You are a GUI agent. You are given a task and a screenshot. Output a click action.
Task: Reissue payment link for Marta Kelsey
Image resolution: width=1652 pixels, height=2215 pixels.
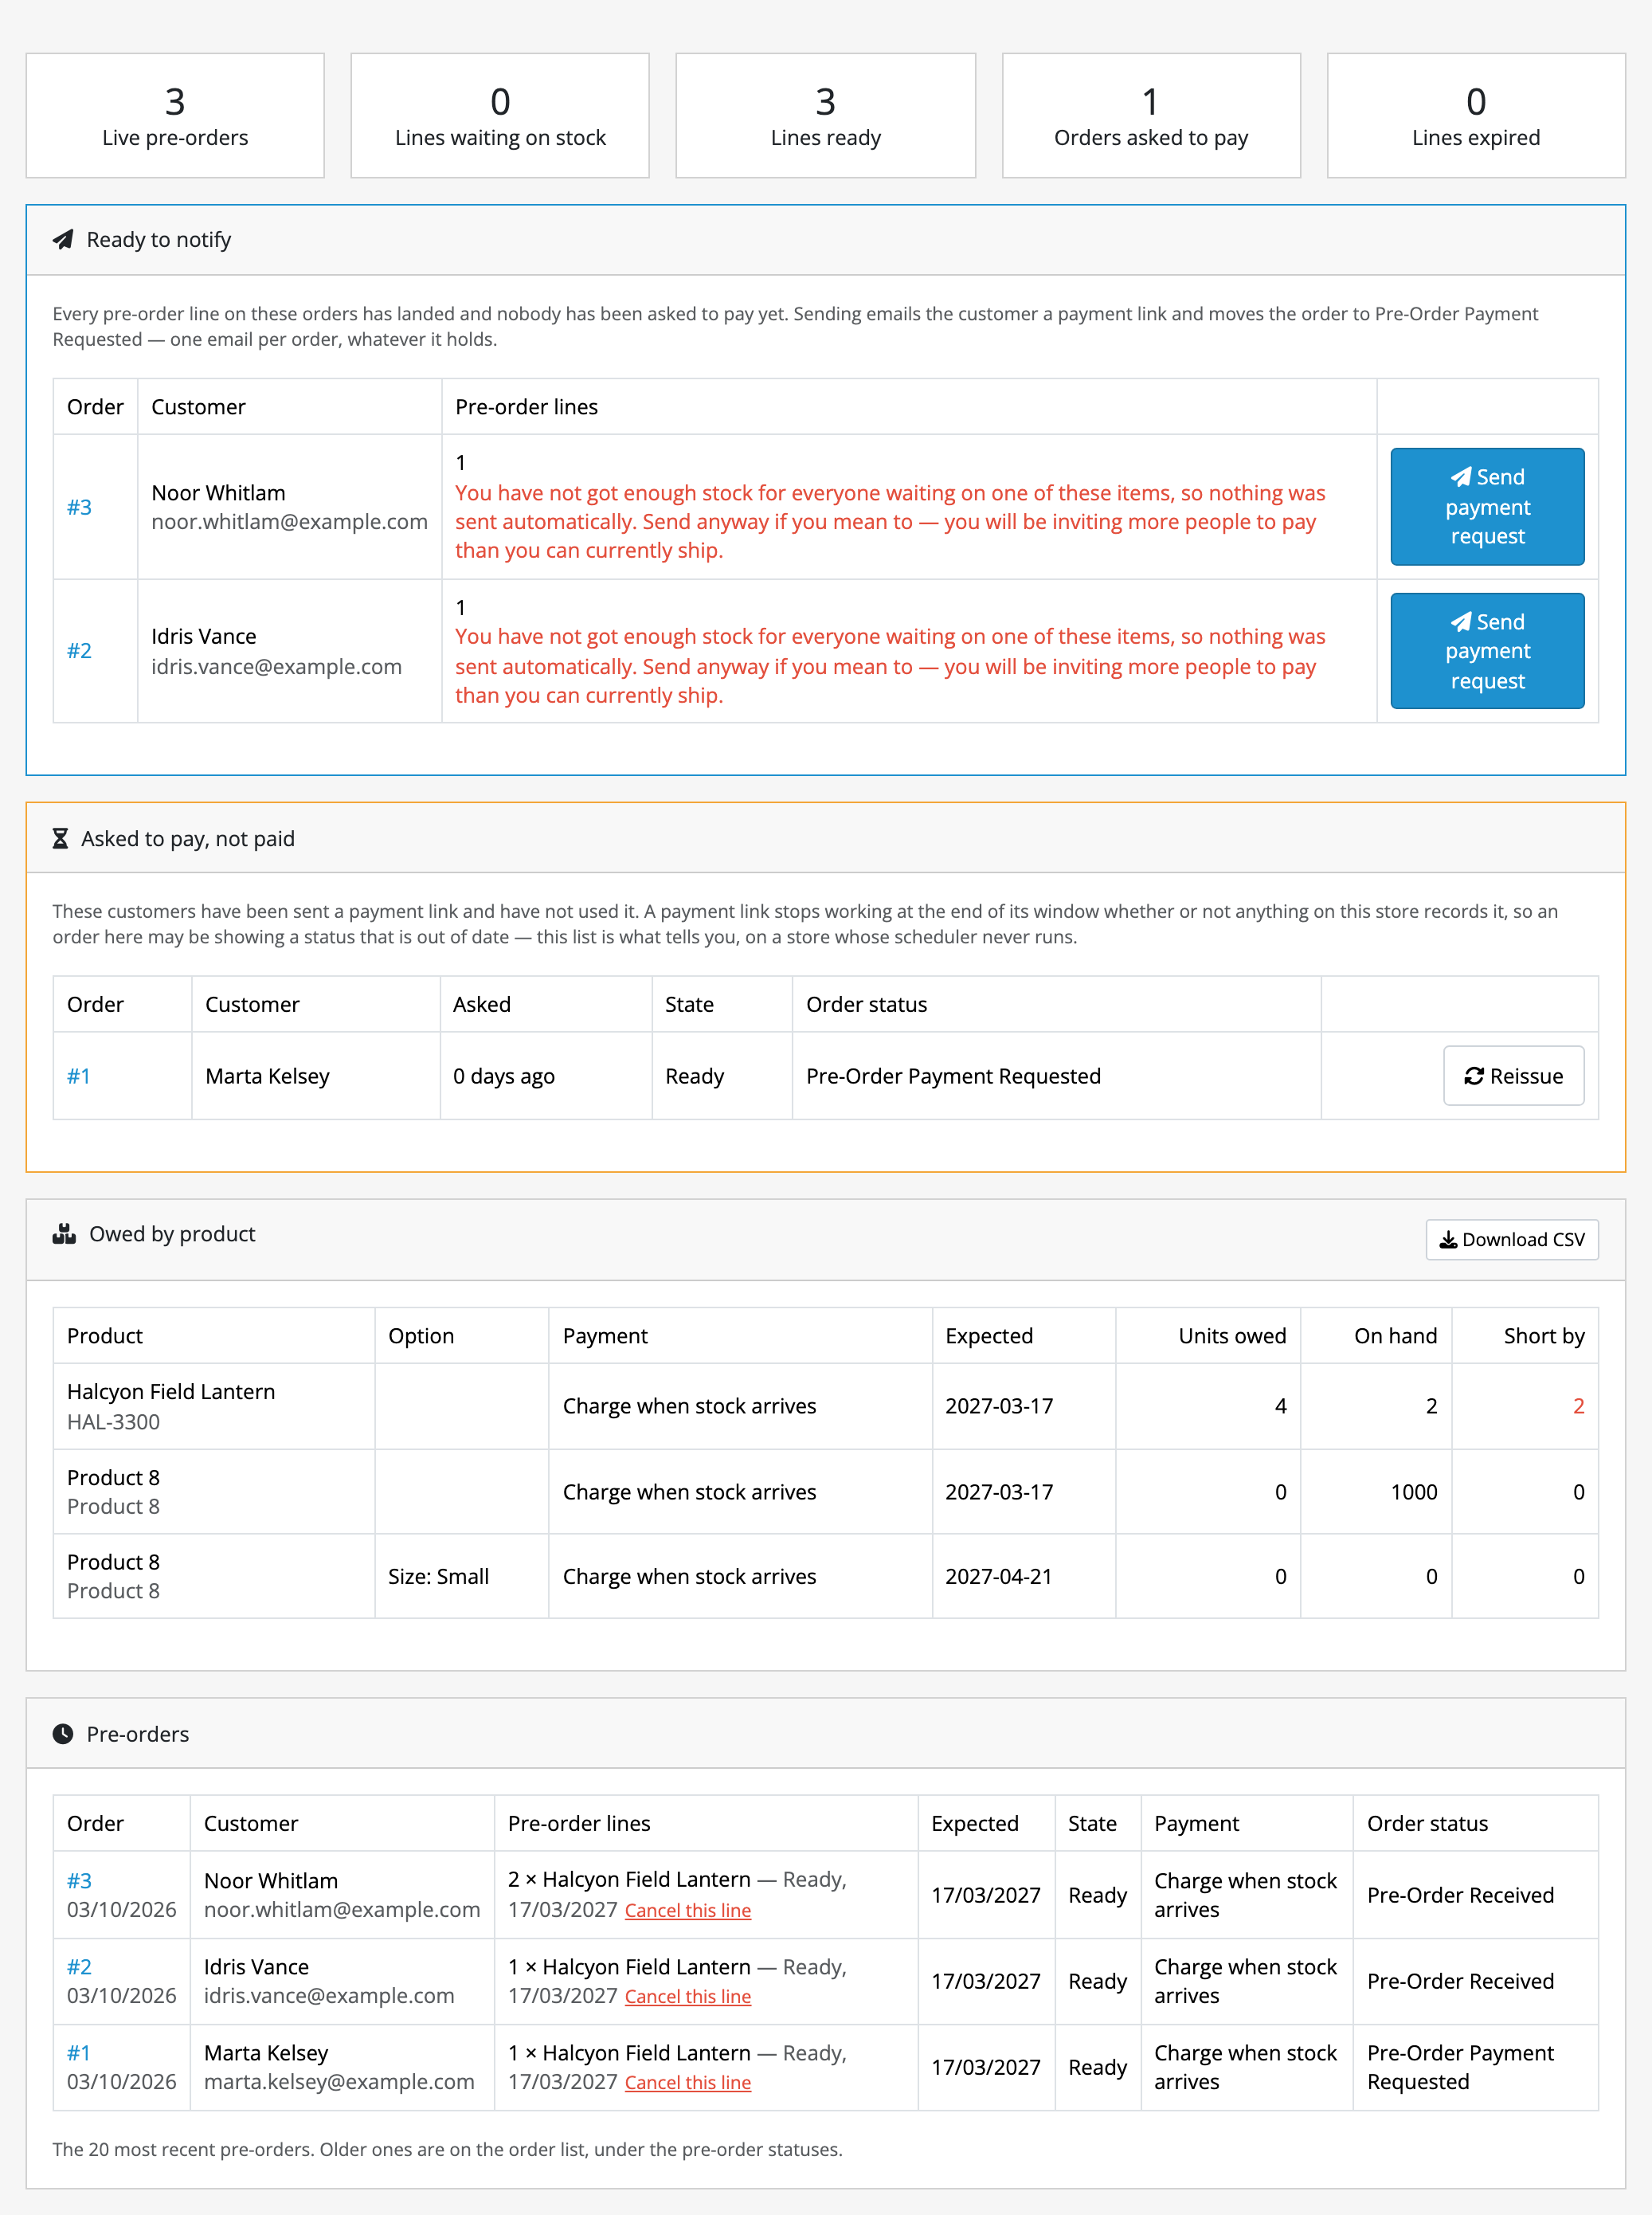(x=1513, y=1076)
